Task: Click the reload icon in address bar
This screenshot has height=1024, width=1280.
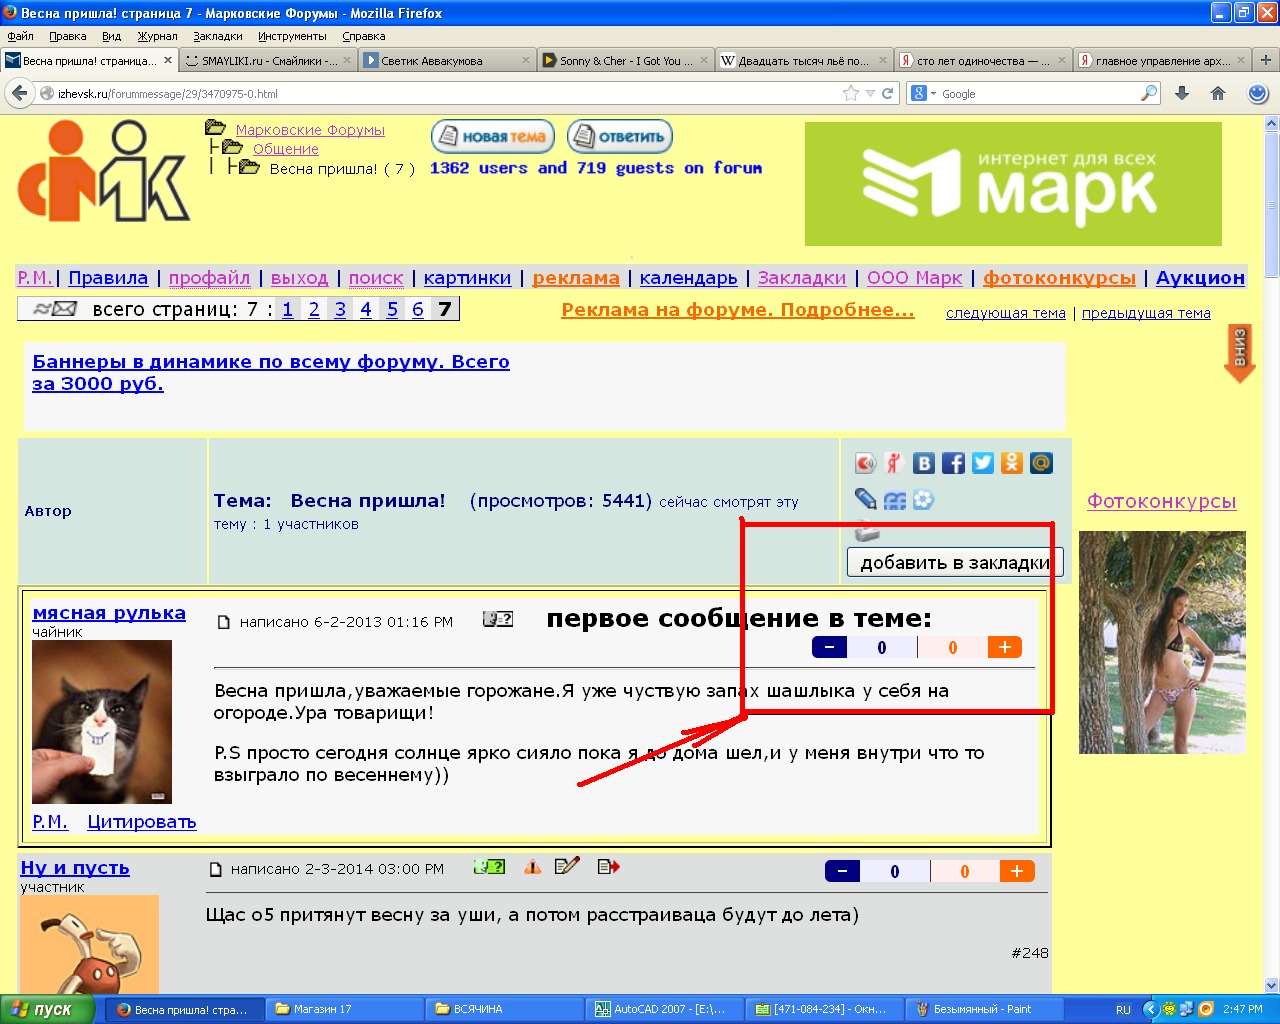Action: [x=887, y=93]
